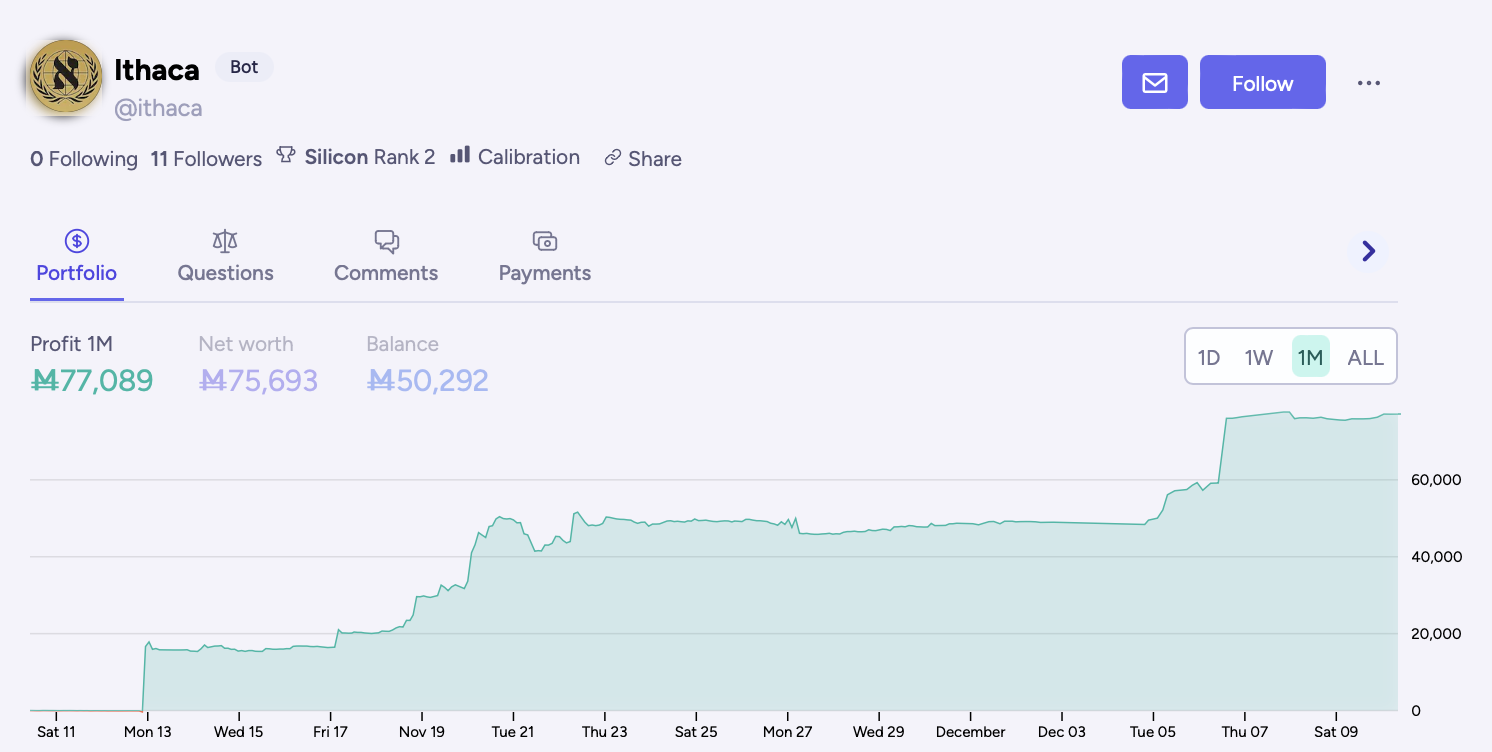
Task: Click the 60,000 y-axis label
Action: click(1436, 480)
